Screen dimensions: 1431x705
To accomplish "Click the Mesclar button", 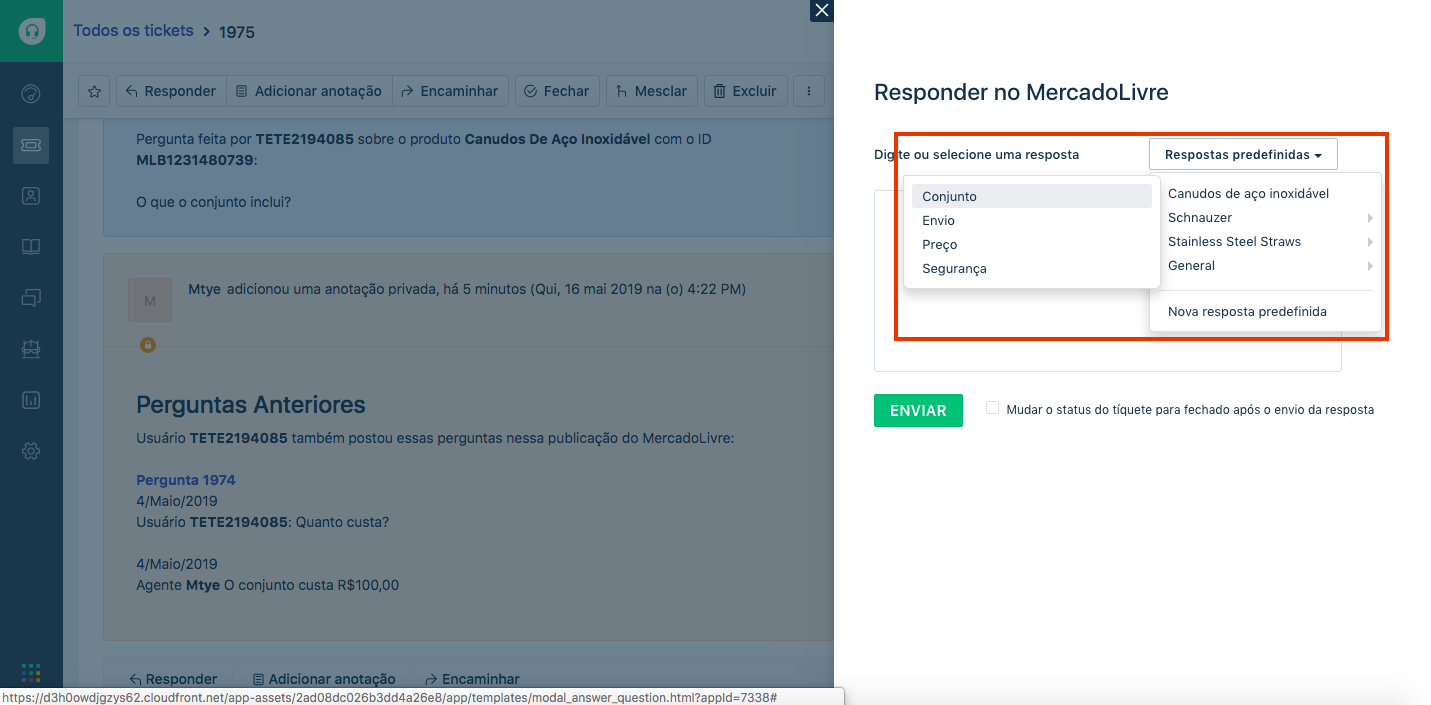I will click(651, 91).
